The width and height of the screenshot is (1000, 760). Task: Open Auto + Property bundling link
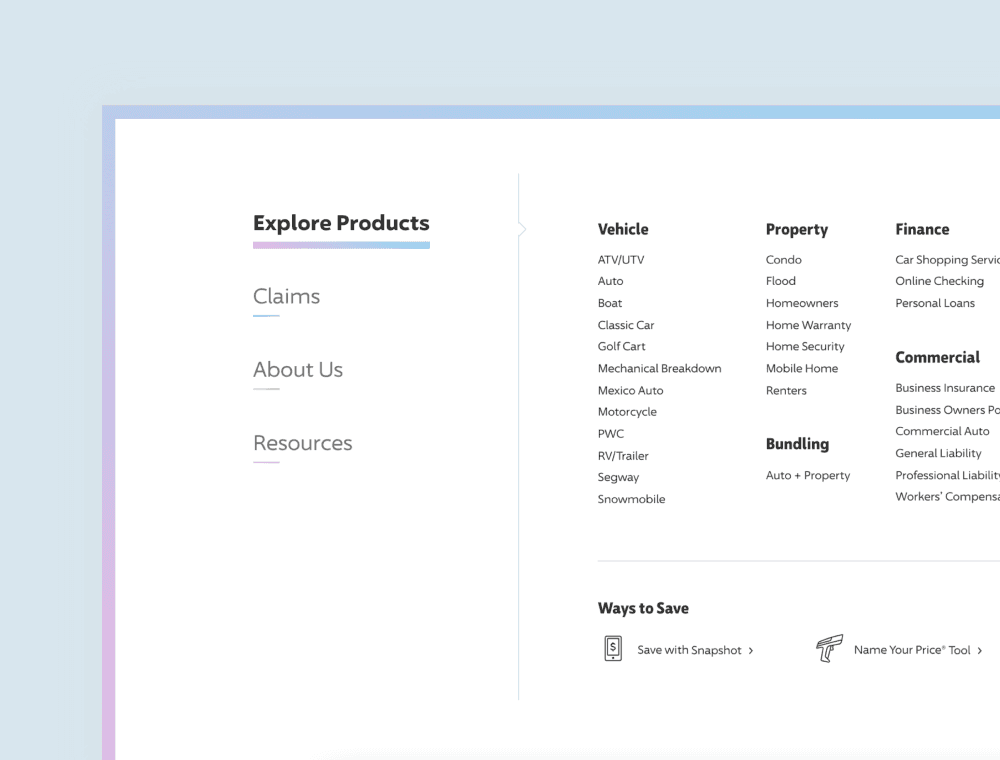[x=808, y=476]
